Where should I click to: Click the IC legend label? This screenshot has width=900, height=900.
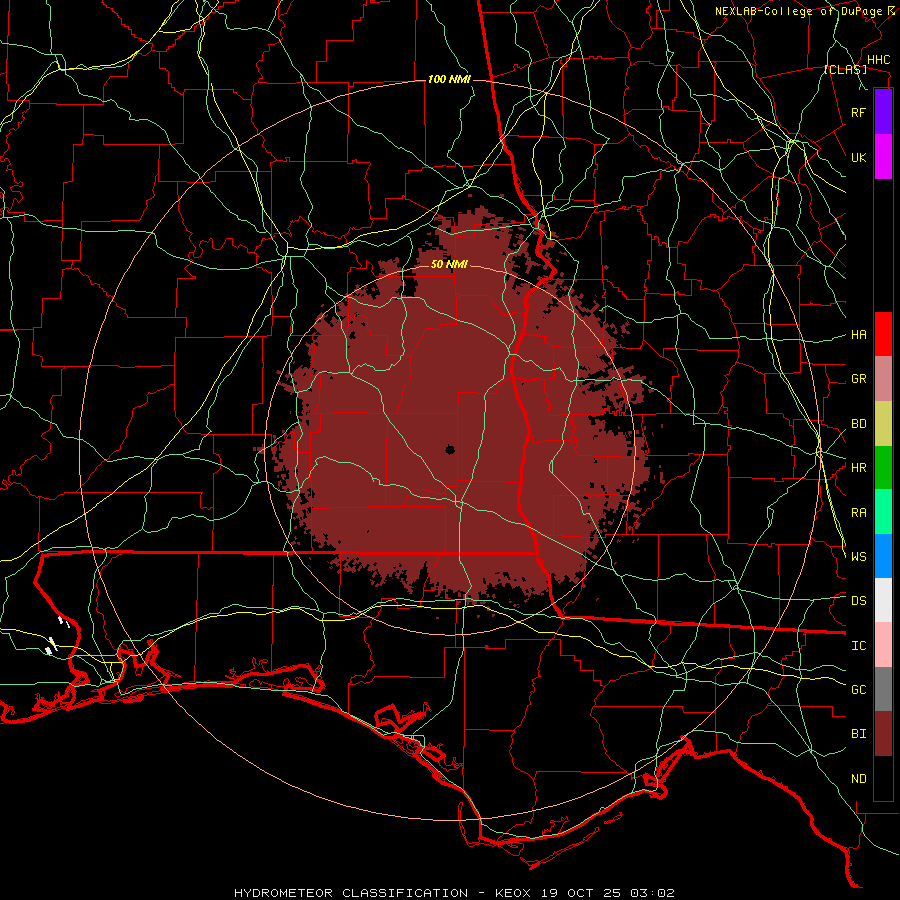858,646
